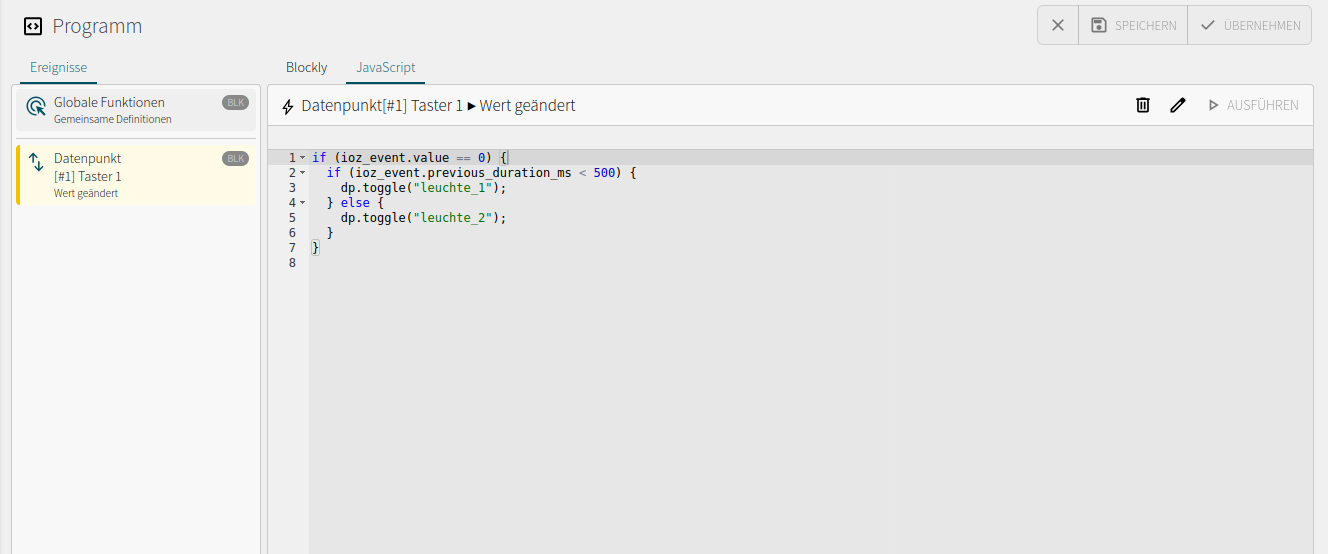Click the Globale Funktionen cursor icon
The width and height of the screenshot is (1328, 554).
[x=36, y=107]
